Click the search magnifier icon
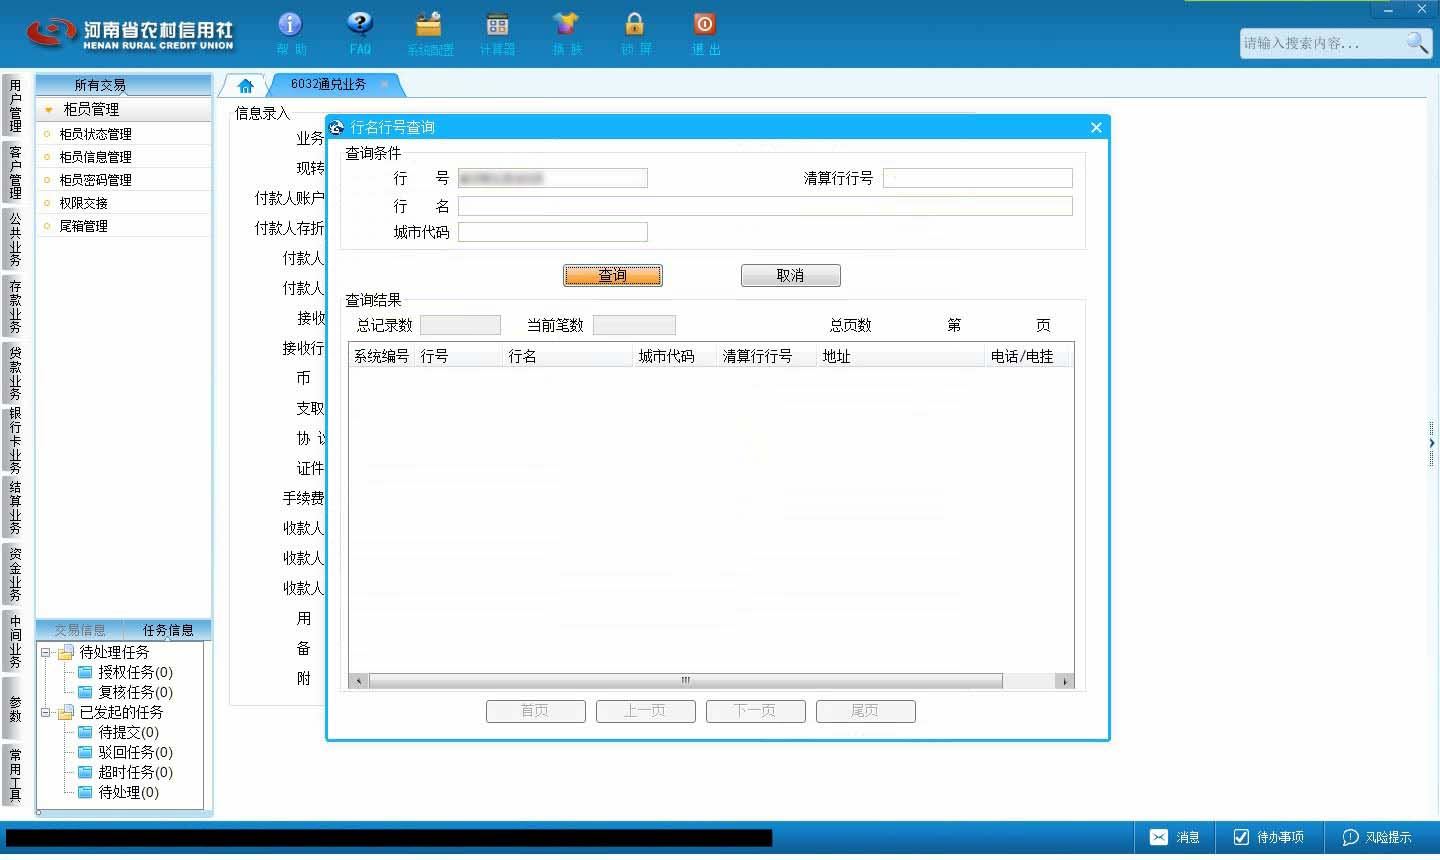The image size is (1440, 860). point(1418,42)
